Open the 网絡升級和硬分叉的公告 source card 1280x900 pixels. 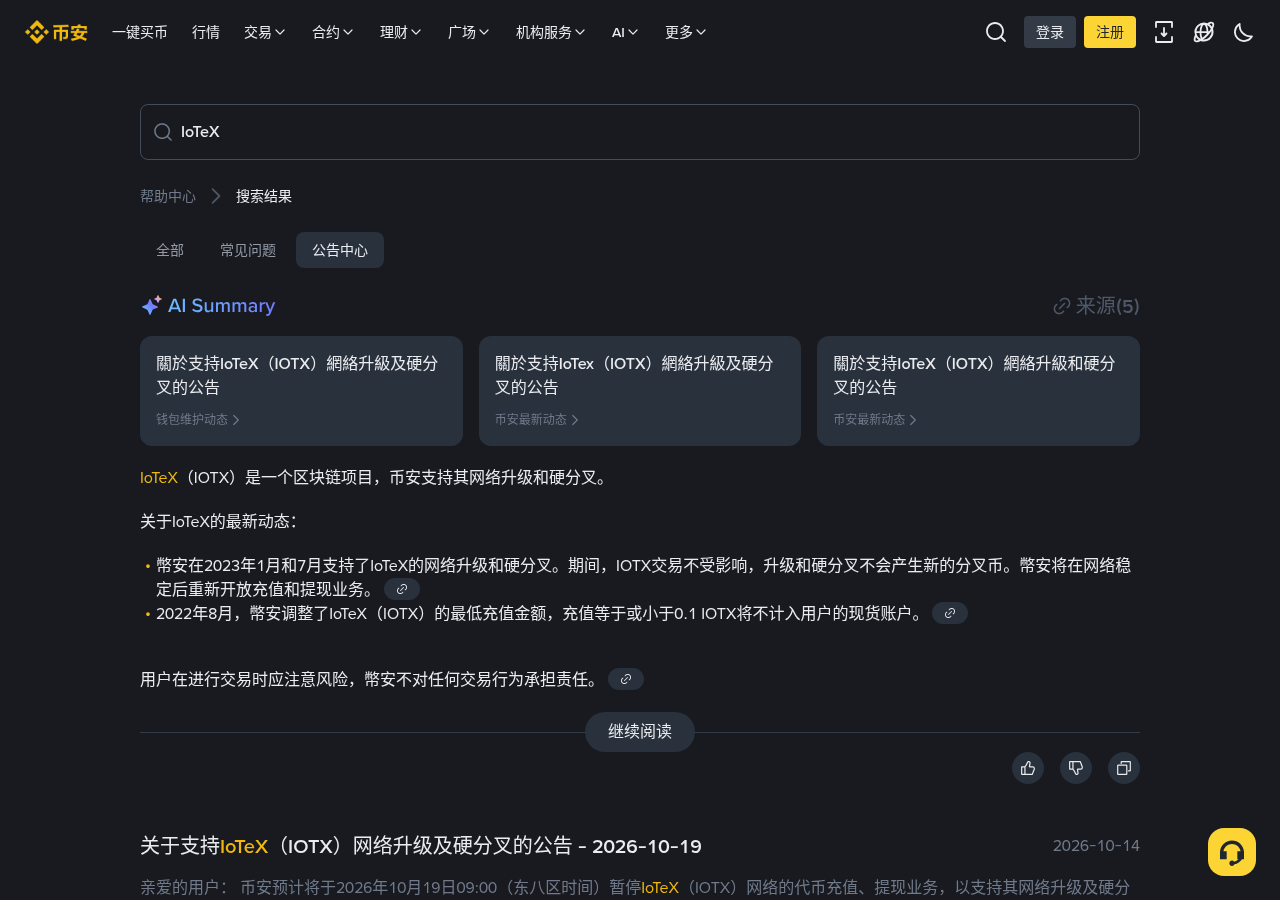978,391
